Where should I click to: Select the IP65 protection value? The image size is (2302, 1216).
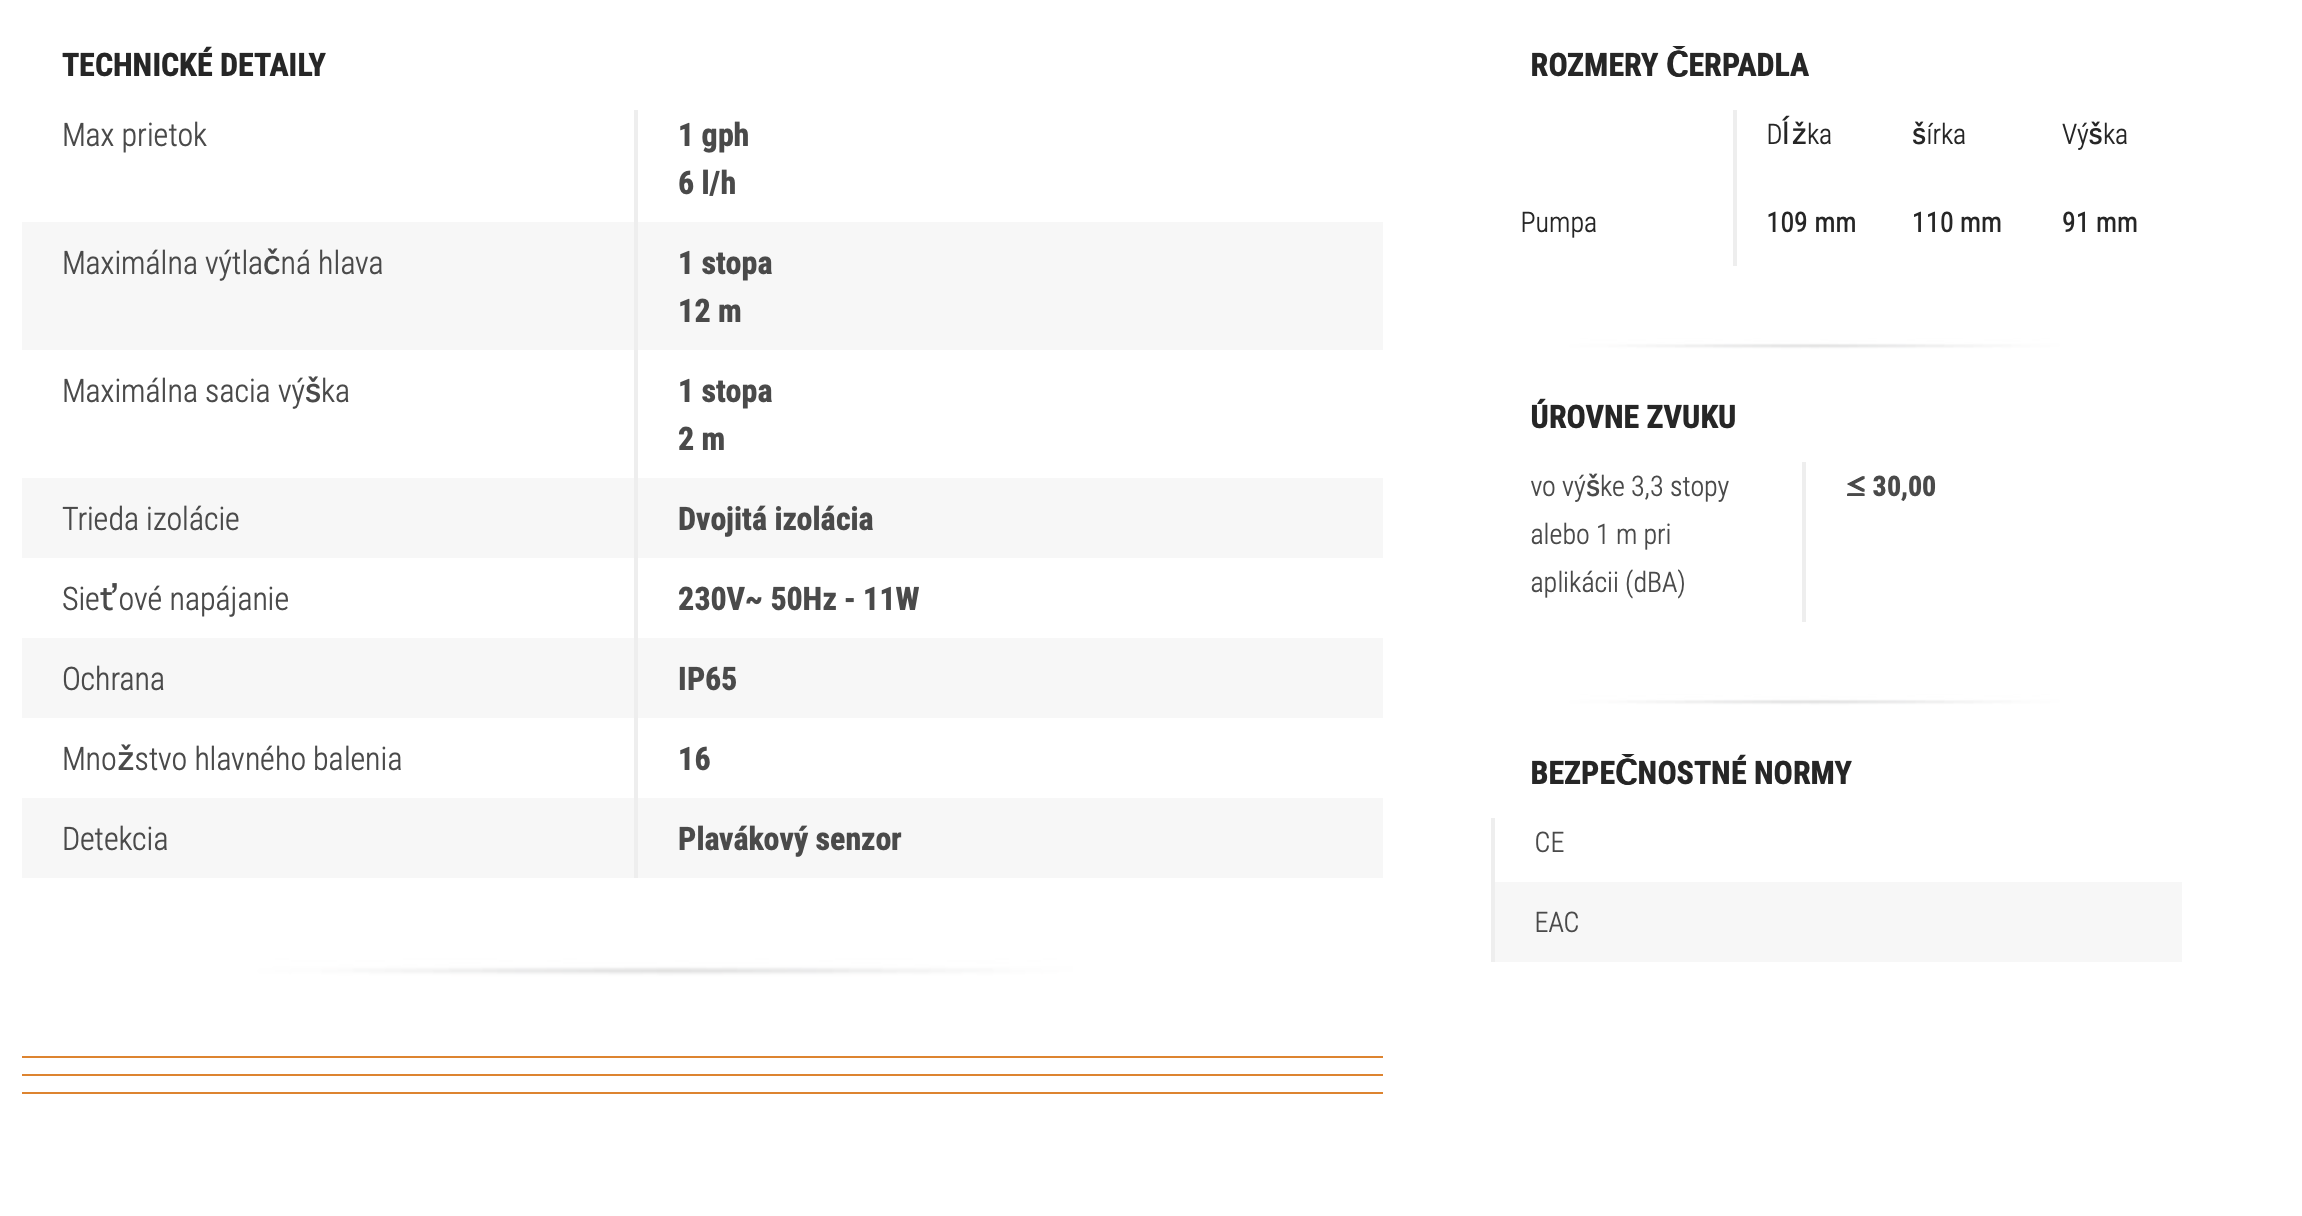pos(707,679)
